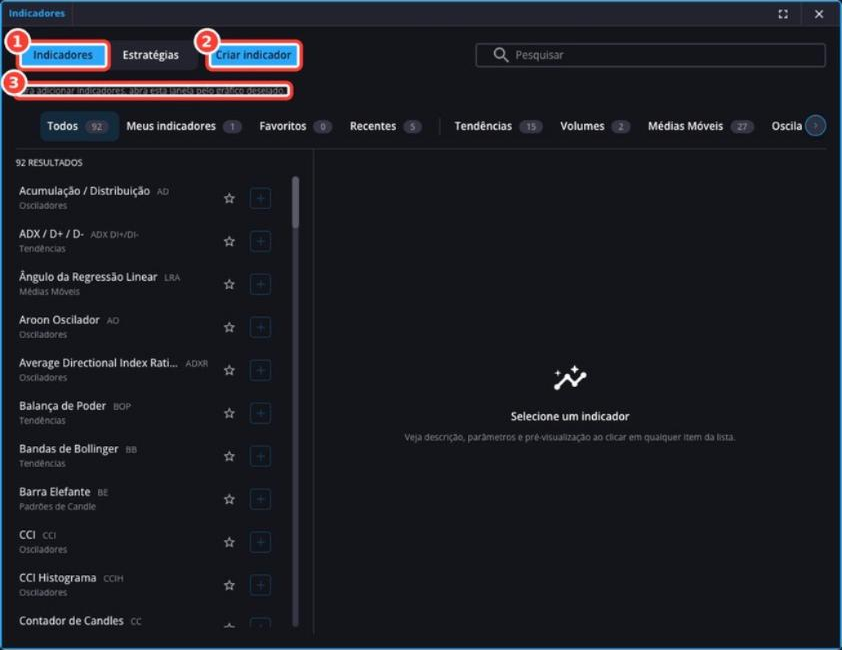Click the indicator list vertical scrollbar
842x650 pixels.
tap(295, 203)
